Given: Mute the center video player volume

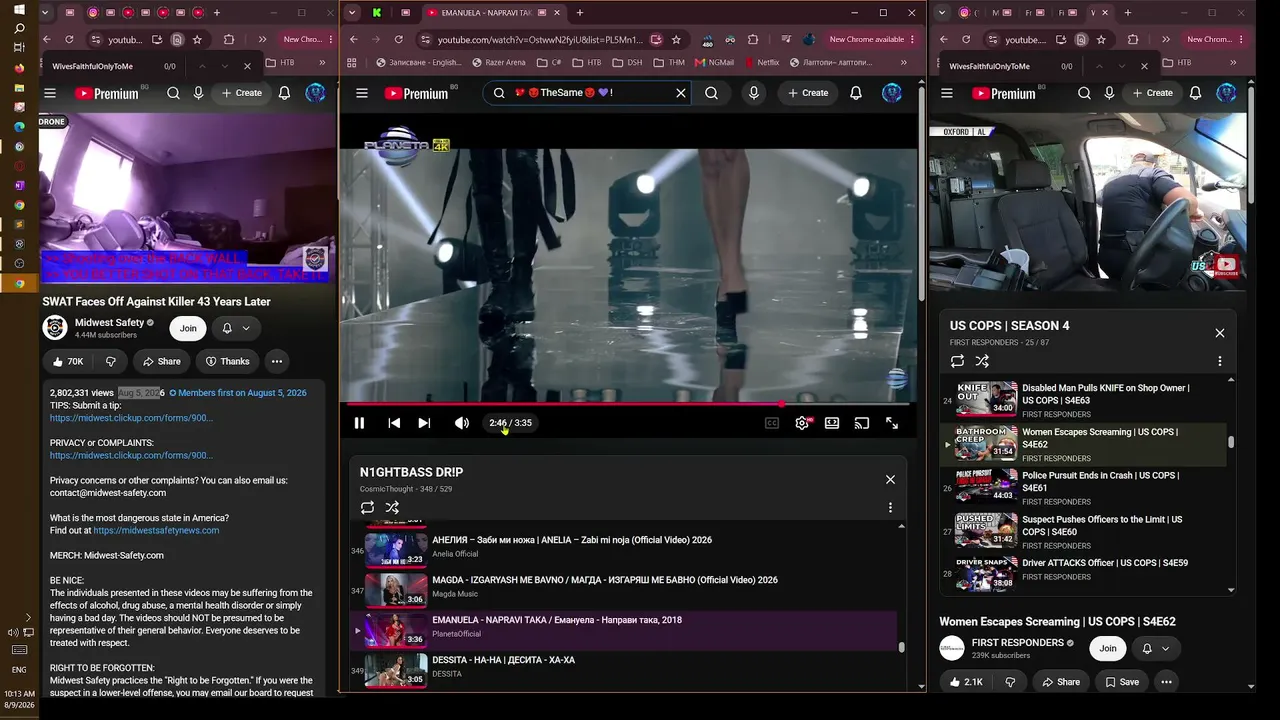Looking at the screenshot, I should [461, 423].
